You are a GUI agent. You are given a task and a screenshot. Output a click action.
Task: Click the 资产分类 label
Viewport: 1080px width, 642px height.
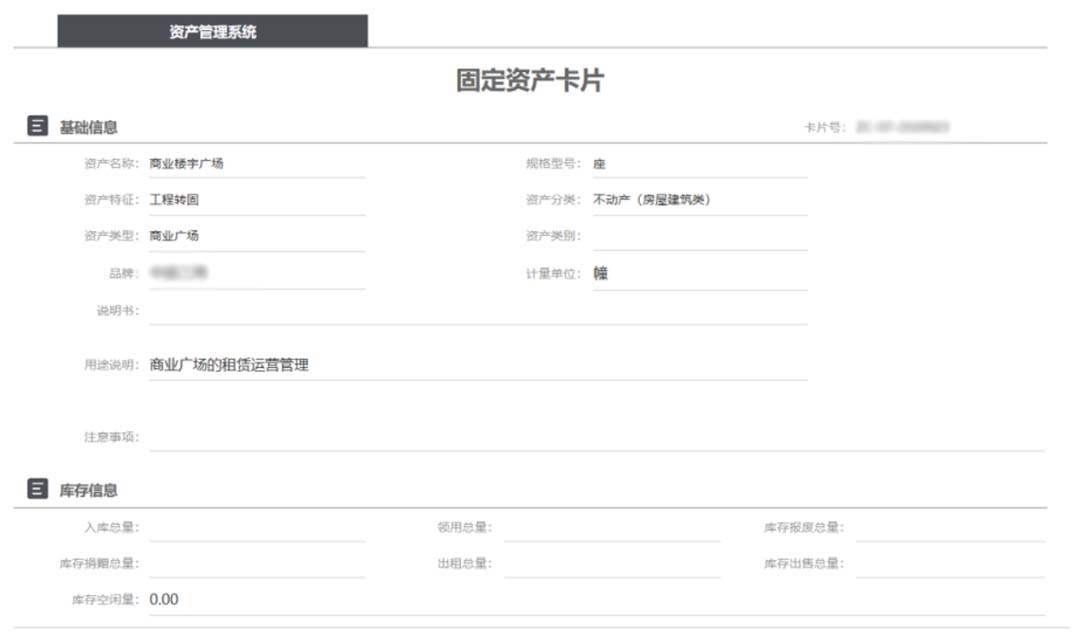click(x=553, y=200)
